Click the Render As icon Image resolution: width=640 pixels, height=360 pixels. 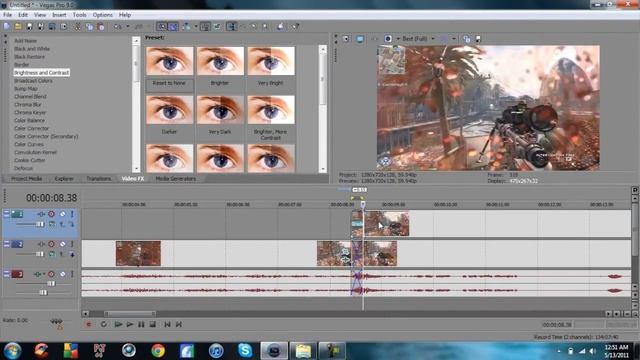52,27
